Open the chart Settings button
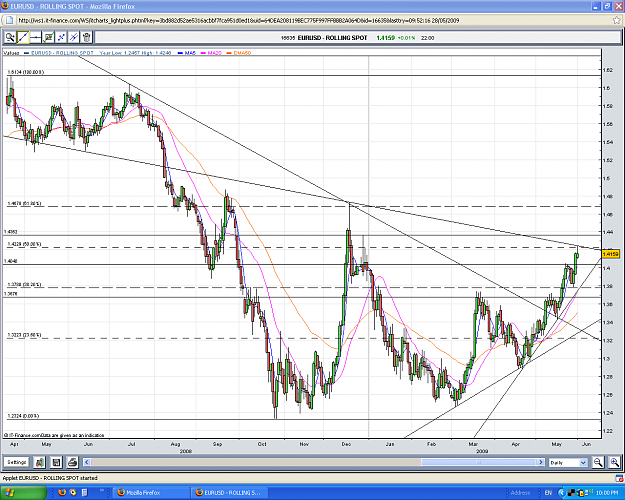 click(x=17, y=462)
